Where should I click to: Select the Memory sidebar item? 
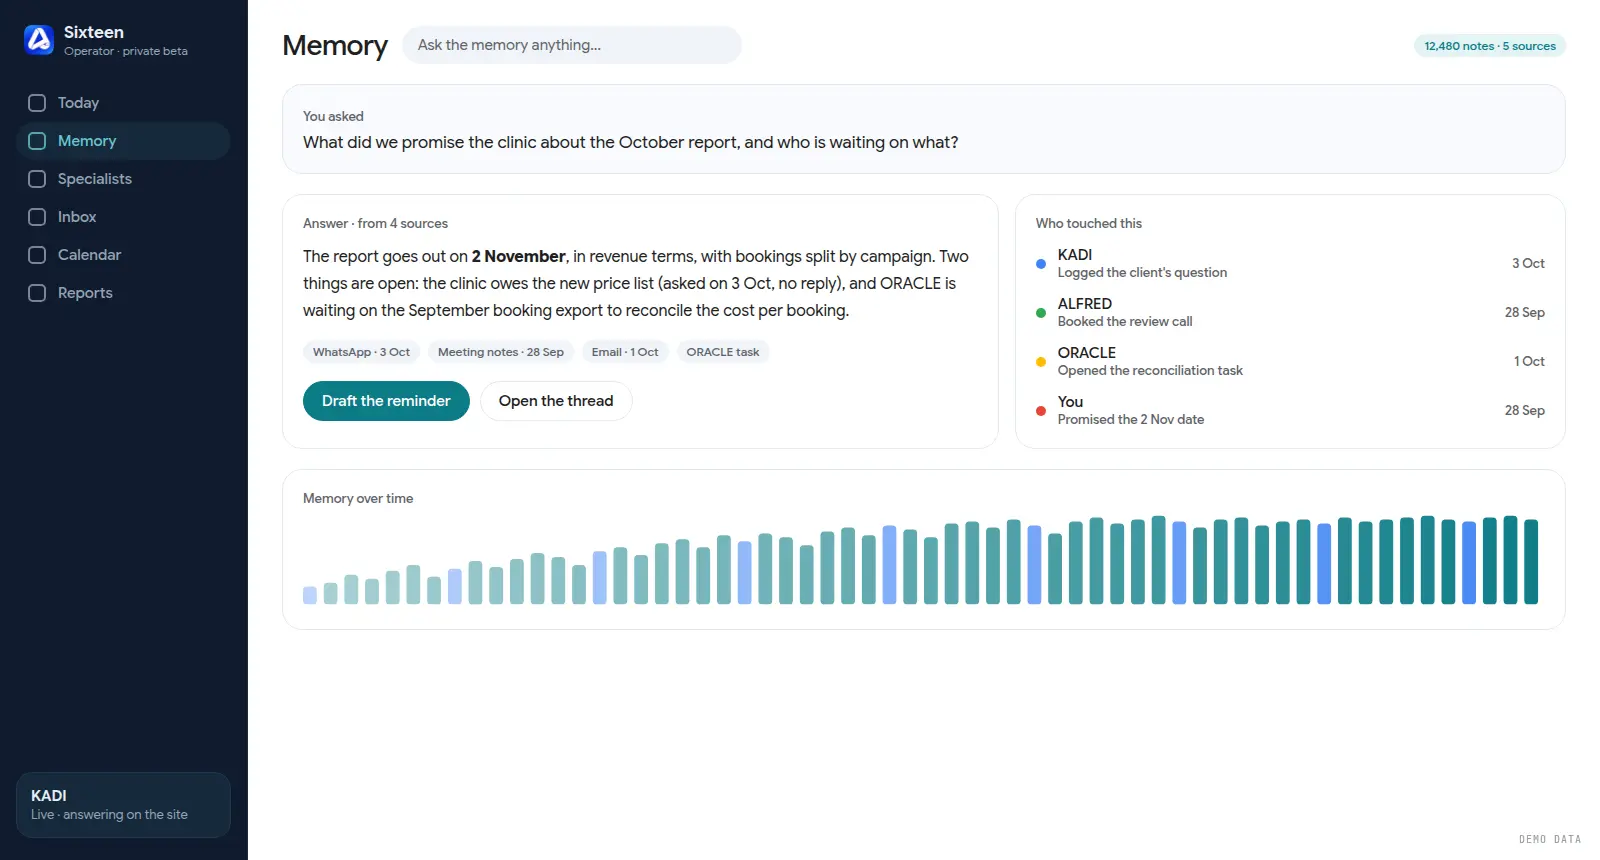123,141
